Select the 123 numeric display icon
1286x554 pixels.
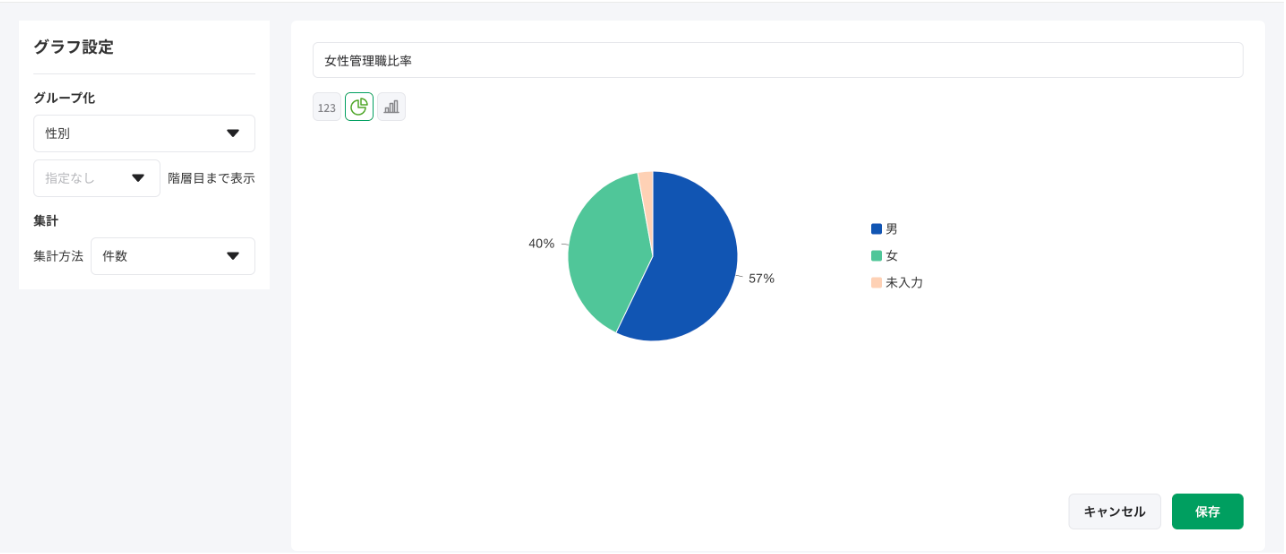point(327,107)
